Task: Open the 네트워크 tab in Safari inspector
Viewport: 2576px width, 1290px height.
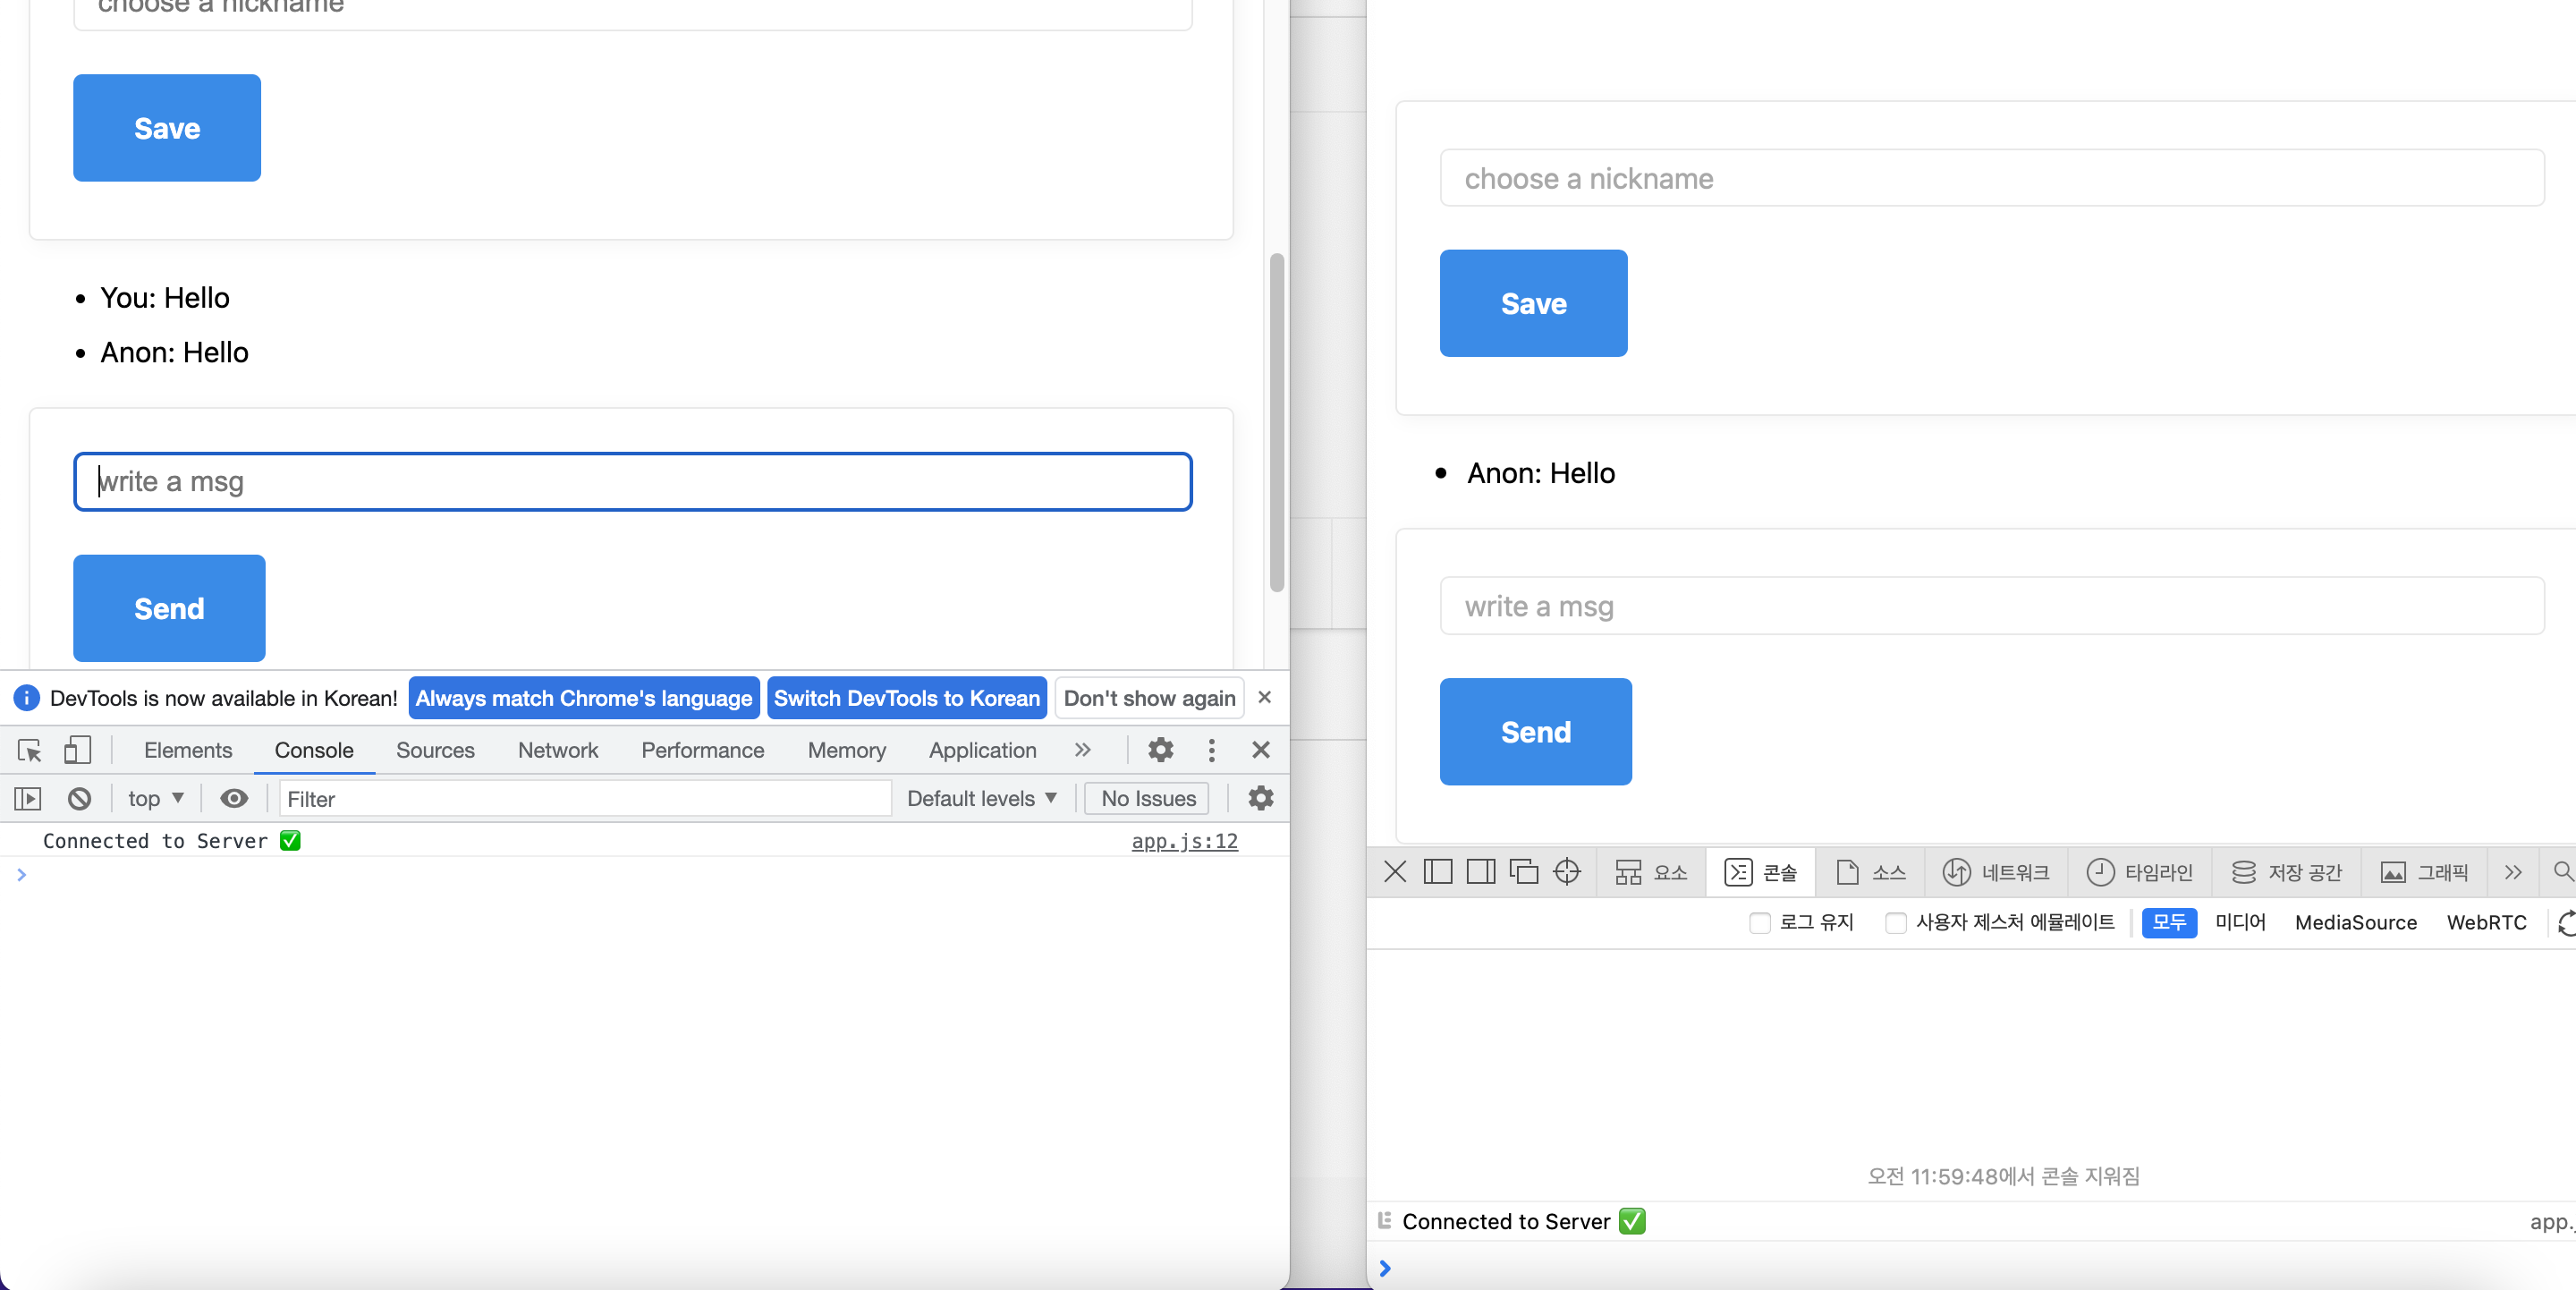Action: click(1996, 872)
